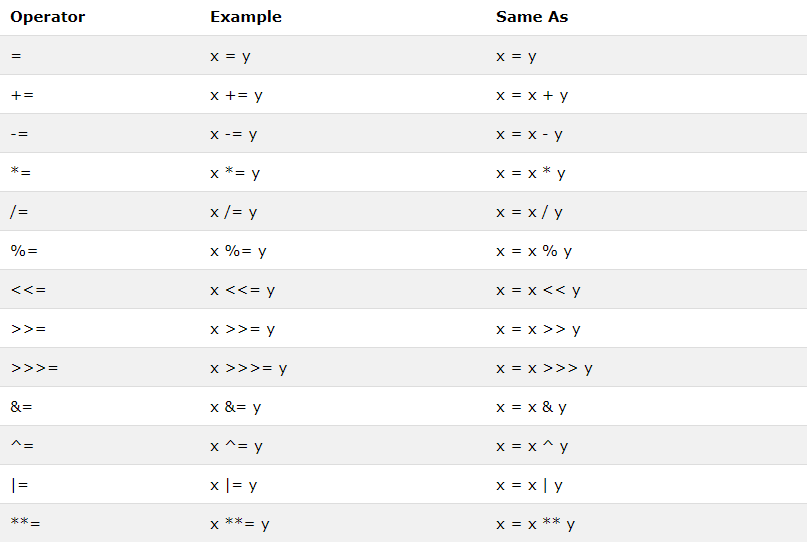Click the text x = x % y

tap(534, 252)
